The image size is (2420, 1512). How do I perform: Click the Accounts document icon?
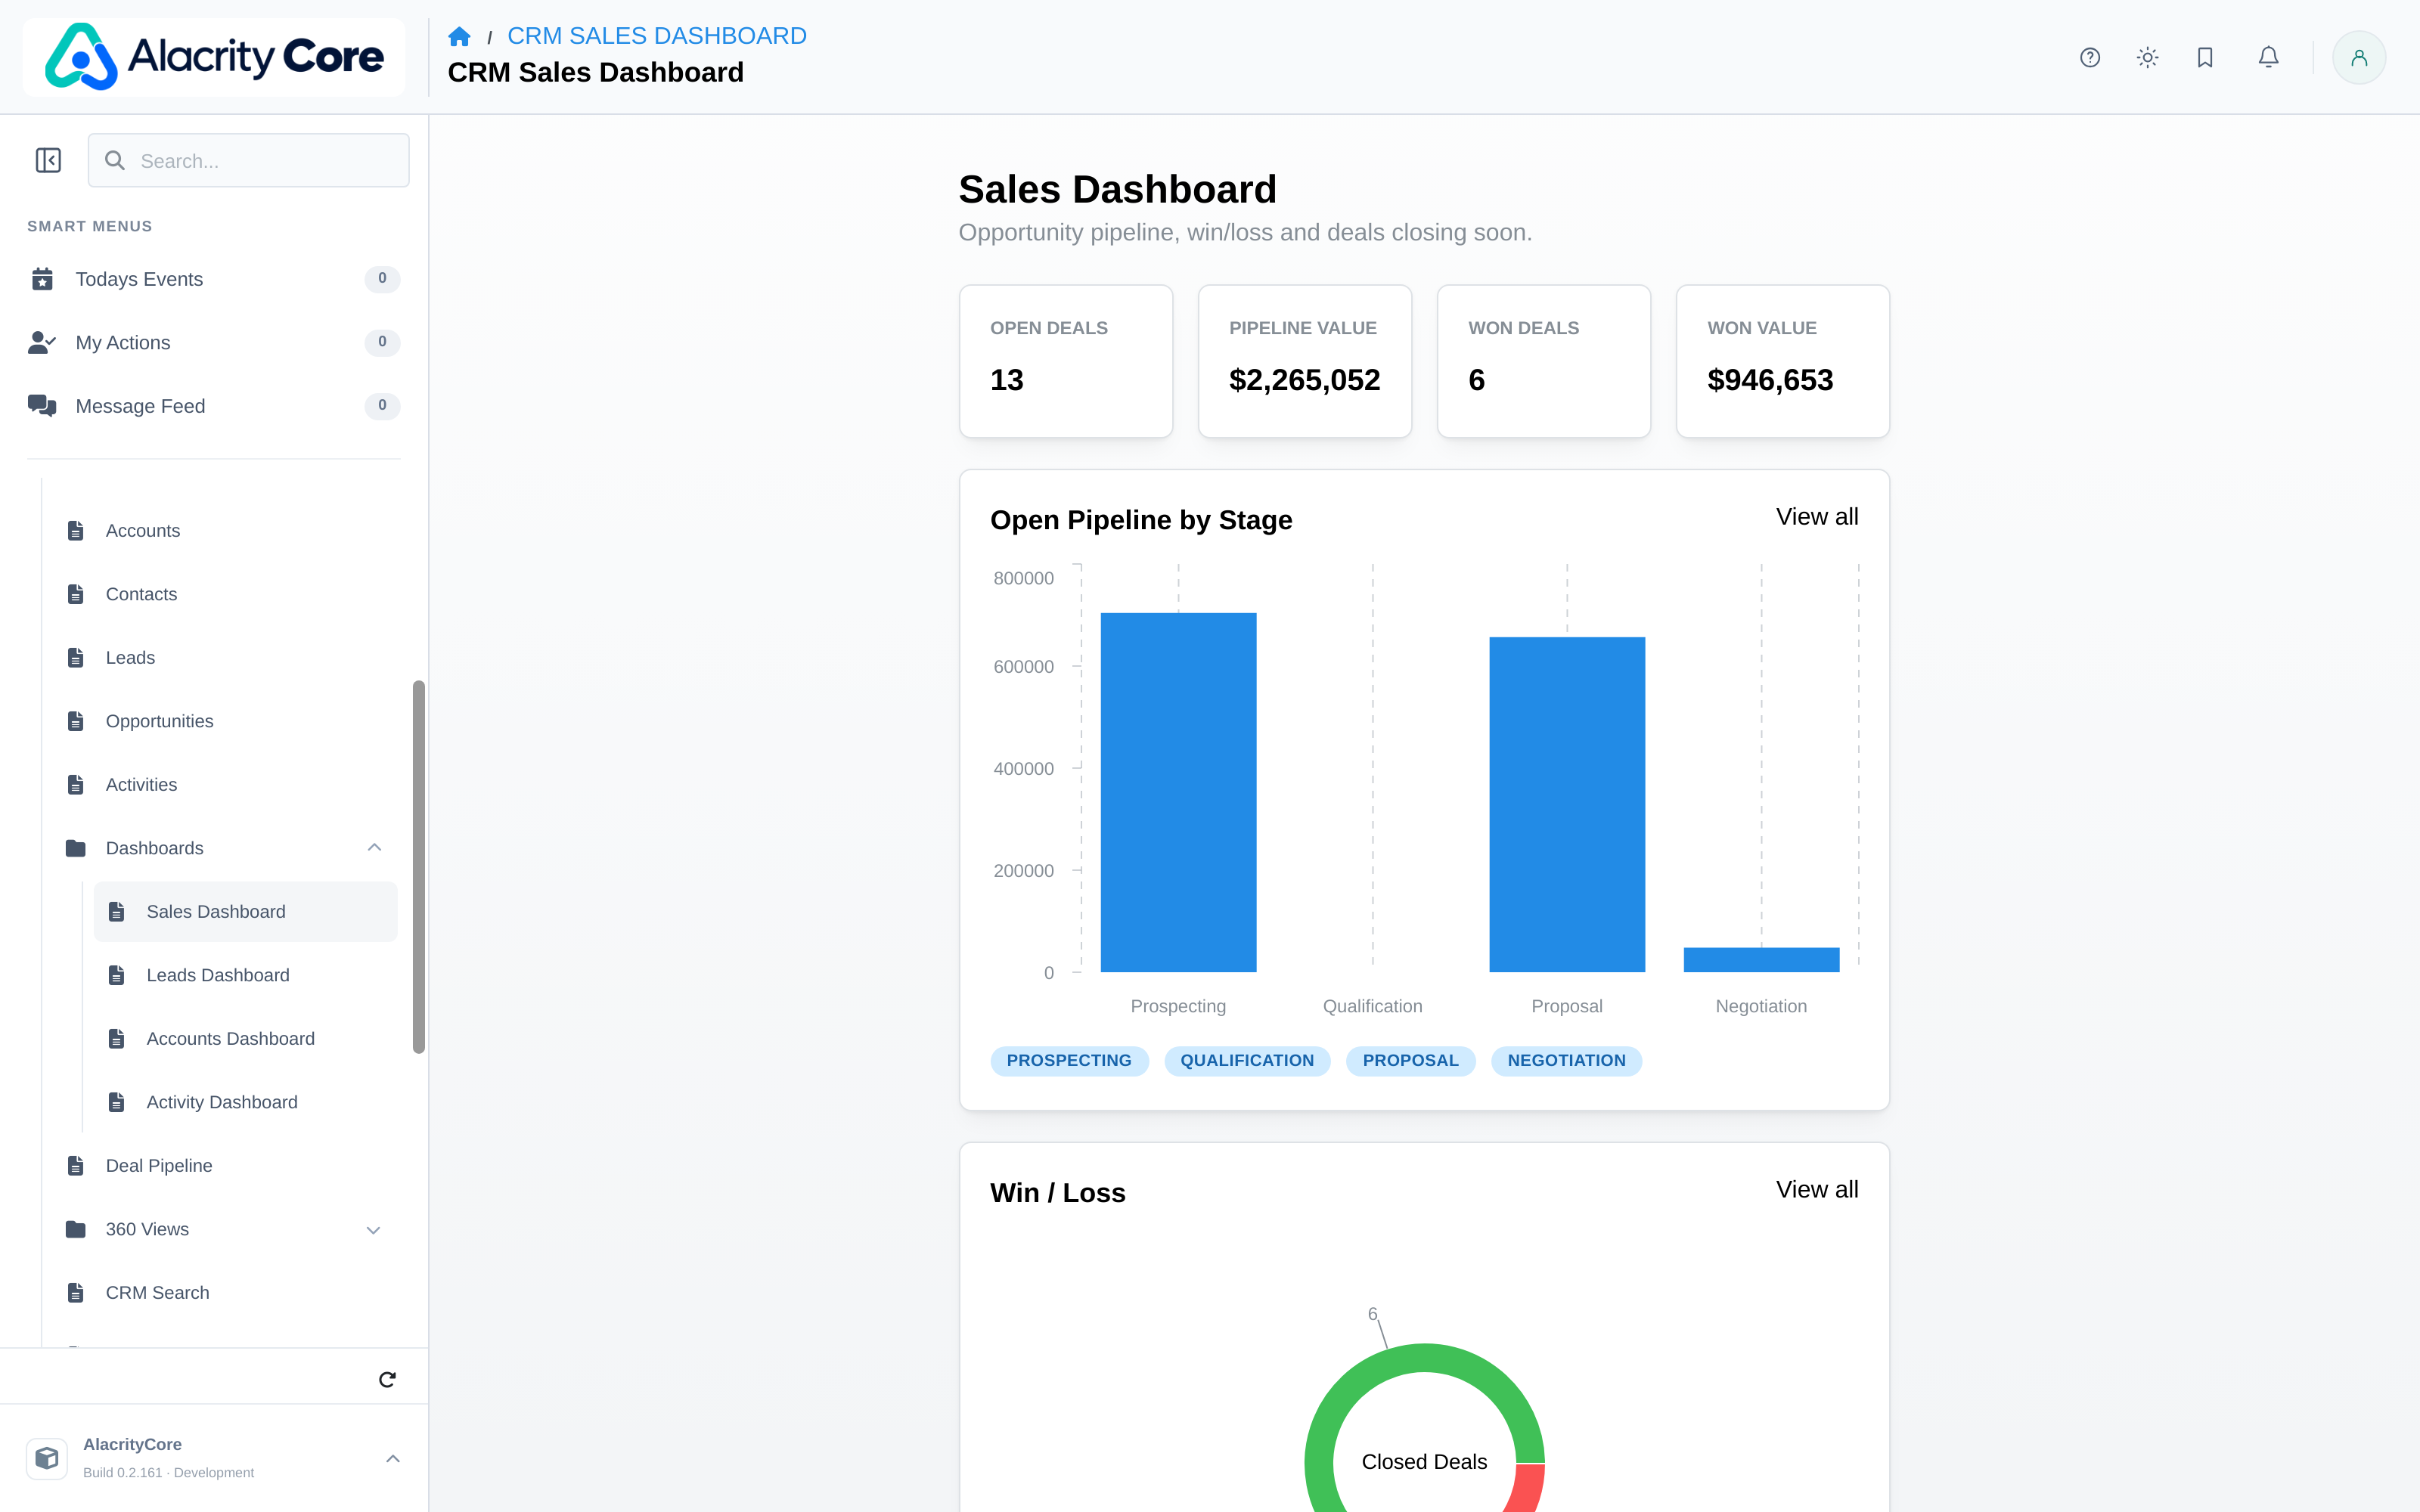(x=75, y=531)
